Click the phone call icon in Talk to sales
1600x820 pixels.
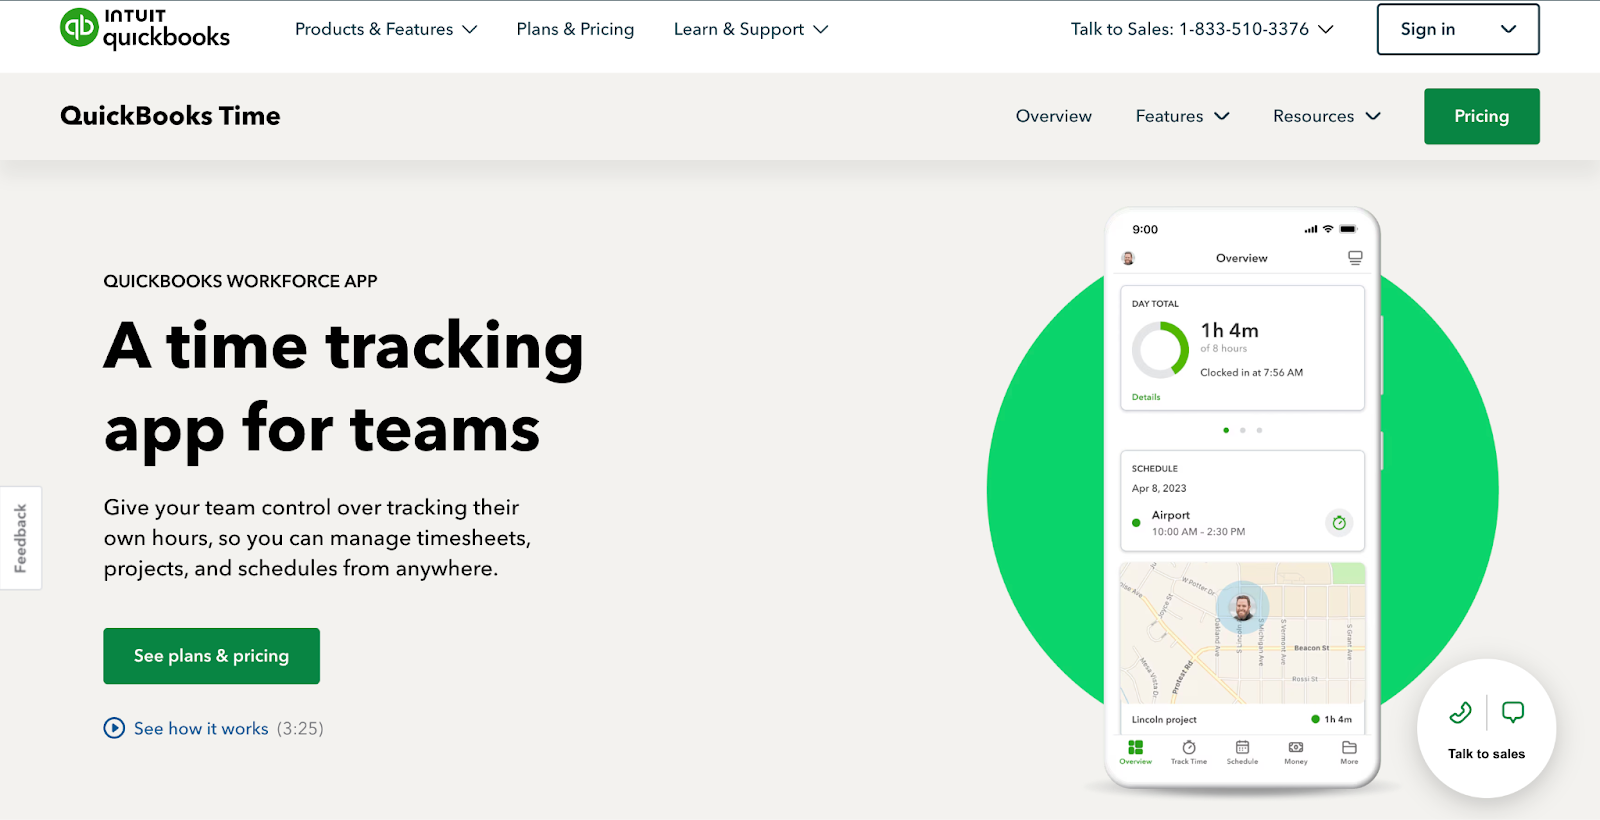[x=1460, y=712]
